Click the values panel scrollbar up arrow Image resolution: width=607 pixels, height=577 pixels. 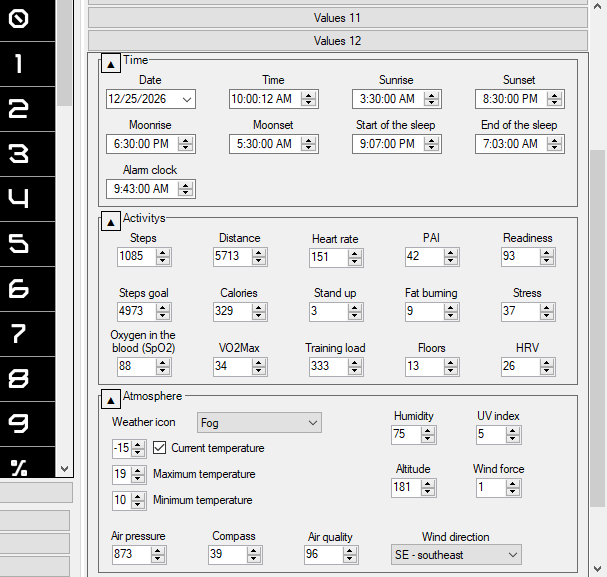pyautogui.click(x=597, y=7)
